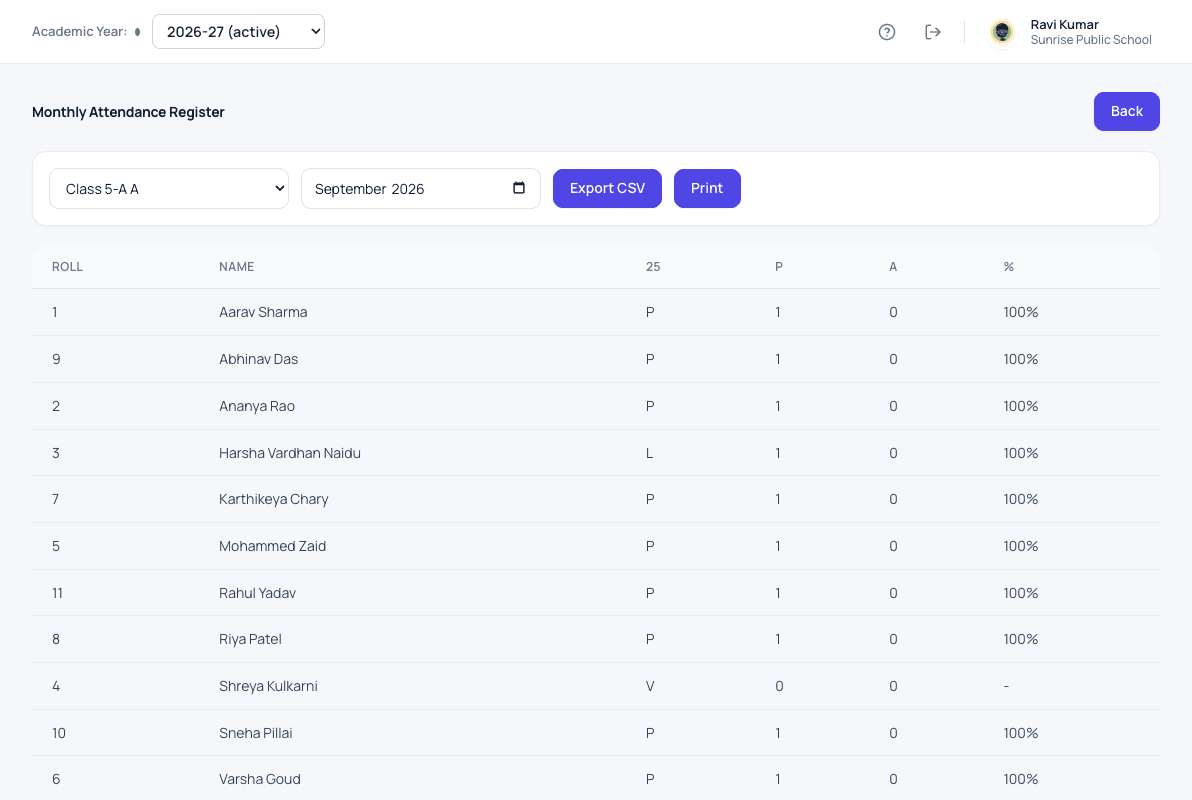Image resolution: width=1192 pixels, height=800 pixels.
Task: Select the Sneha Pillai name cell
Action: [255, 733]
